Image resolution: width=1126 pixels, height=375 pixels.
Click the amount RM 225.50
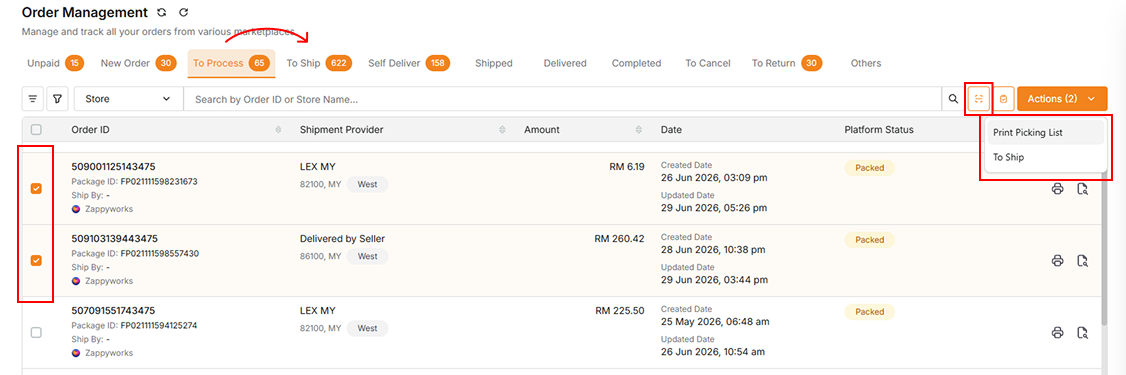coord(620,310)
